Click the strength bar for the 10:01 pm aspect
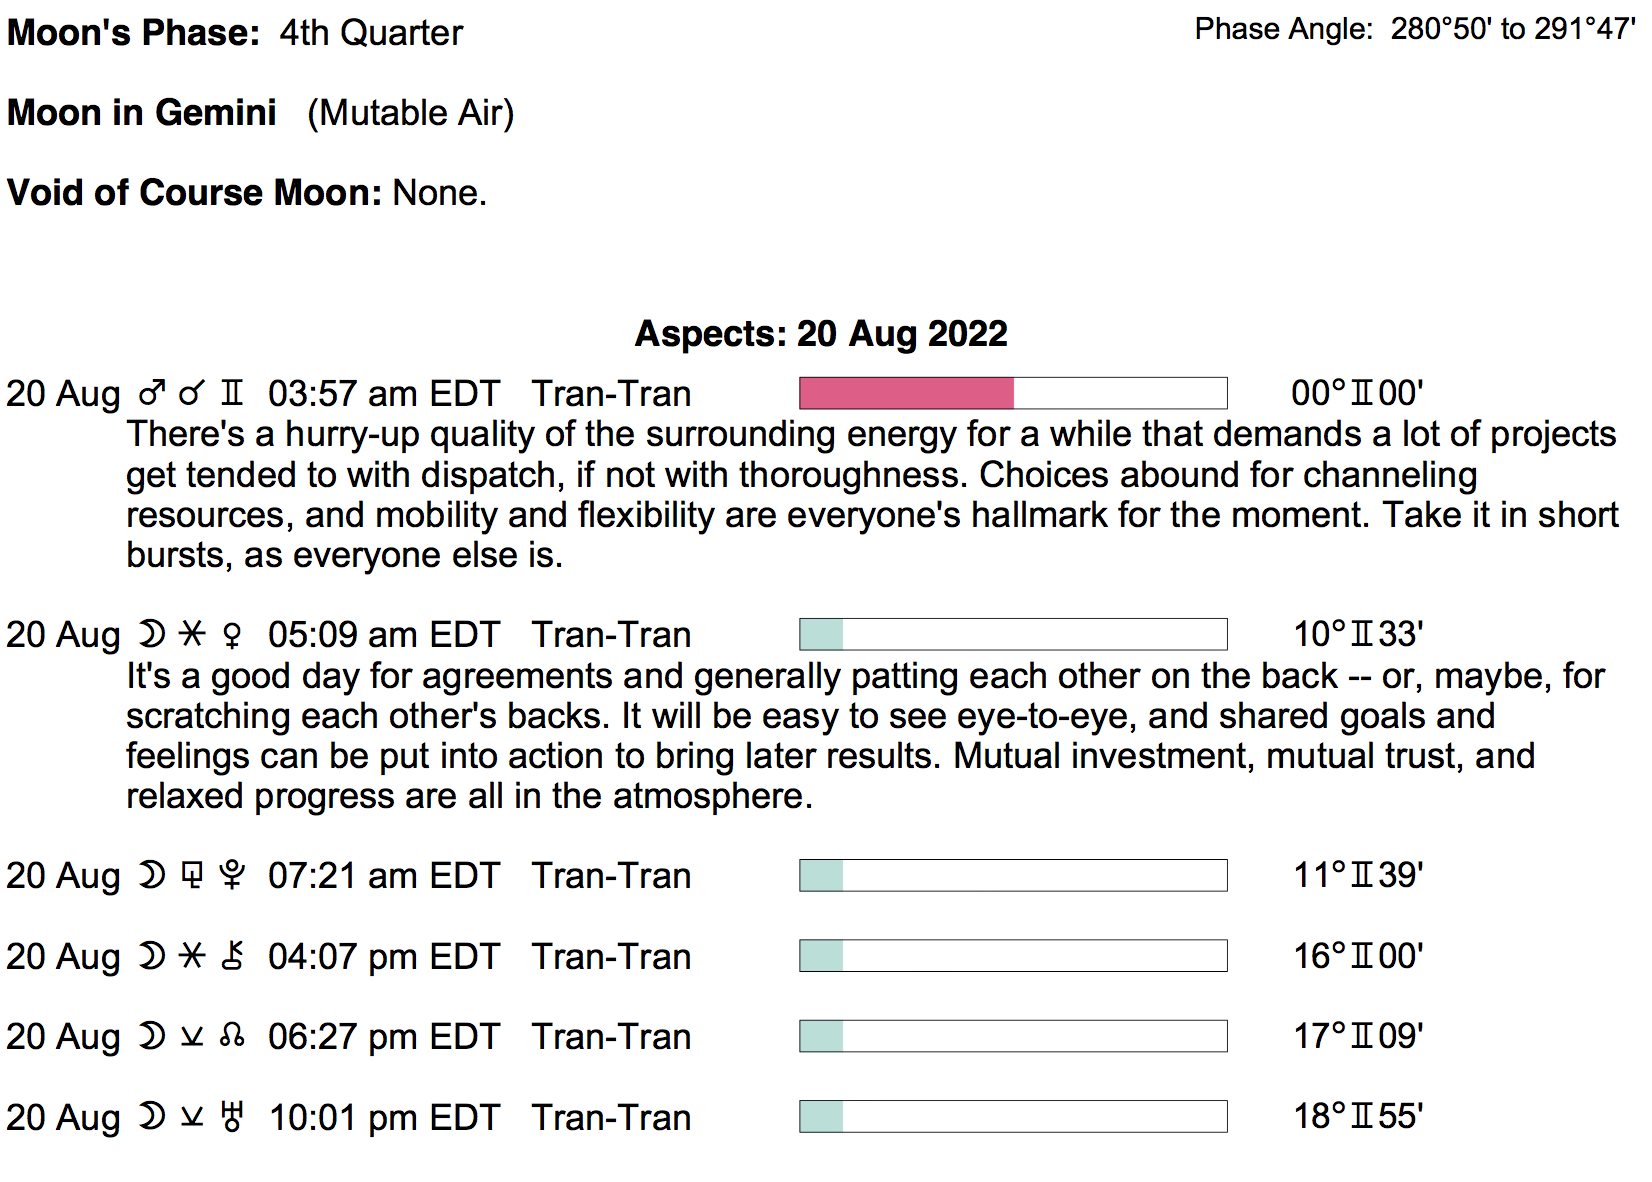The image size is (1652, 1182). click(1013, 1116)
